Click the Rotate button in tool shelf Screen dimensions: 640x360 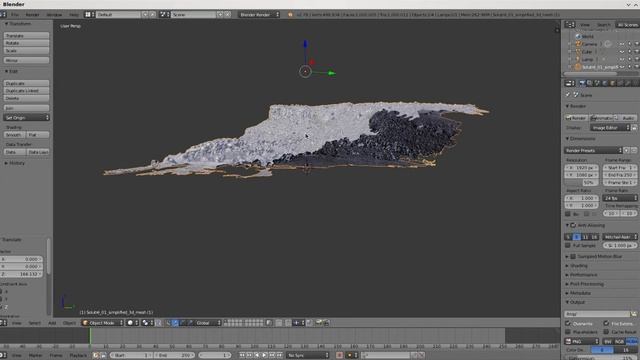tap(27, 43)
